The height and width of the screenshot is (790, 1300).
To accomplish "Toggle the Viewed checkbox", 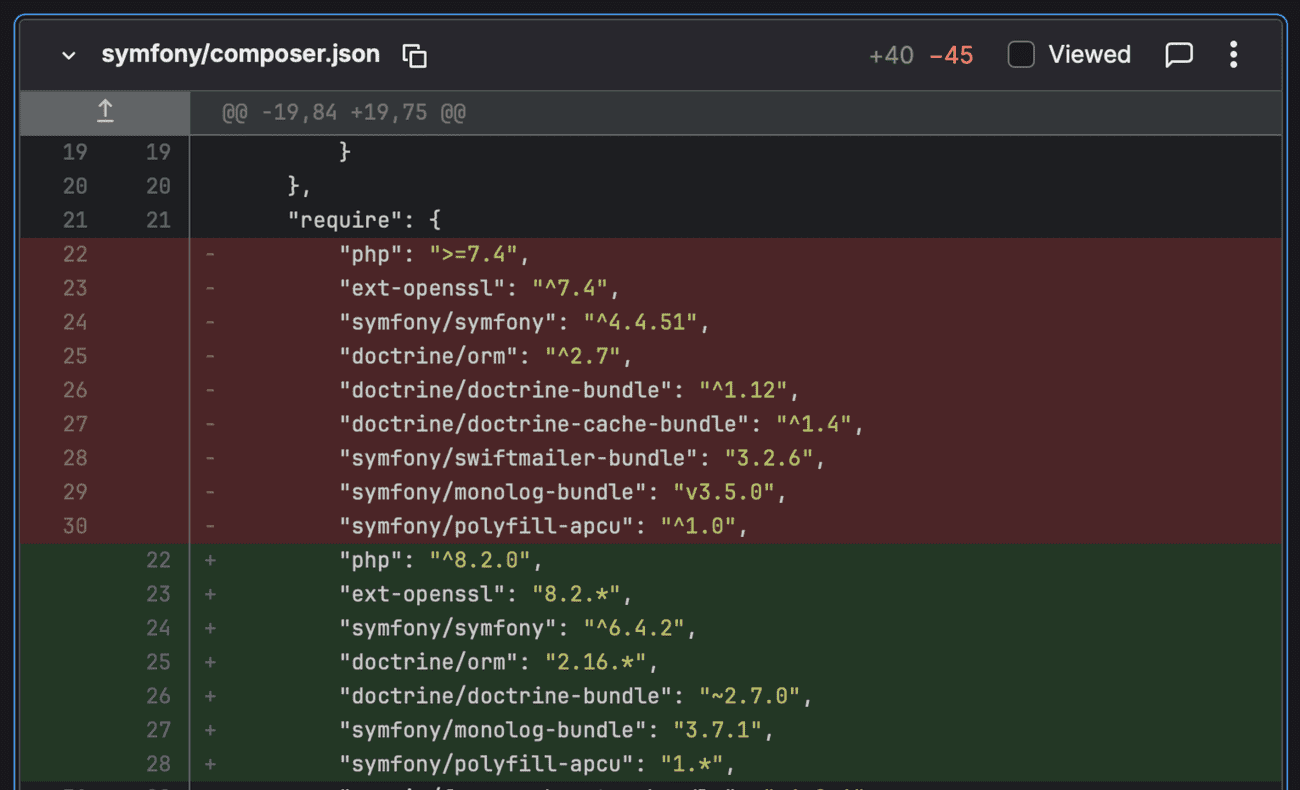I will 1021,55.
